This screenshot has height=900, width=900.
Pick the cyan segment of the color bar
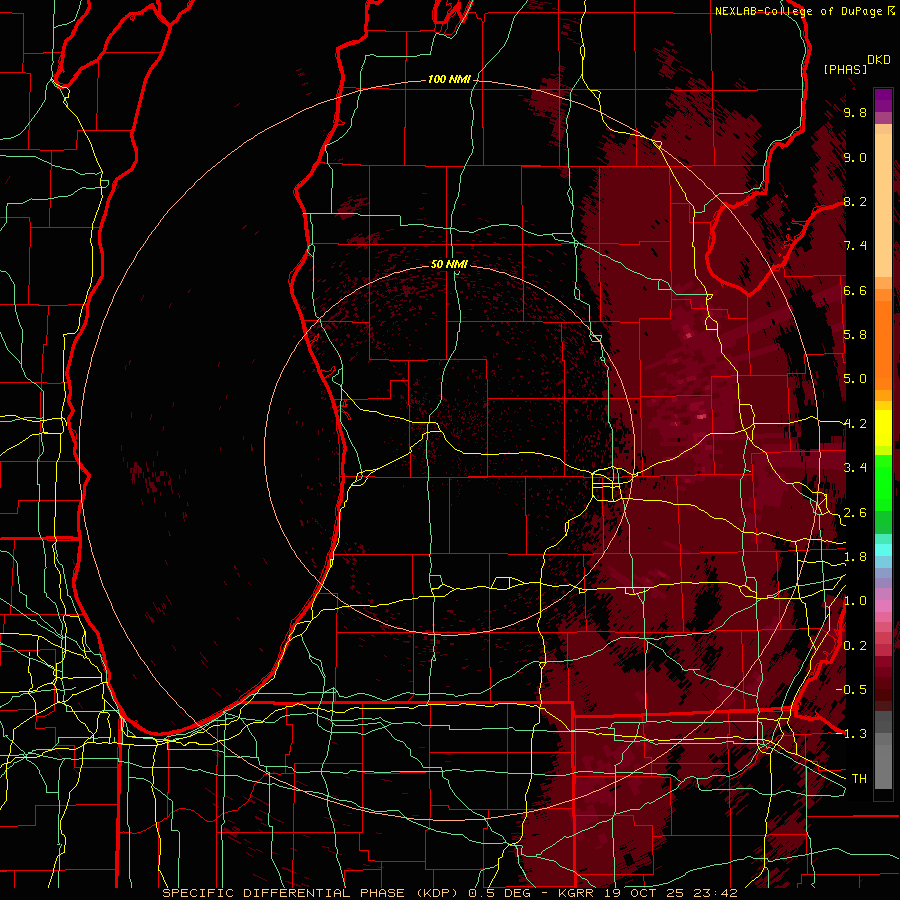883,550
